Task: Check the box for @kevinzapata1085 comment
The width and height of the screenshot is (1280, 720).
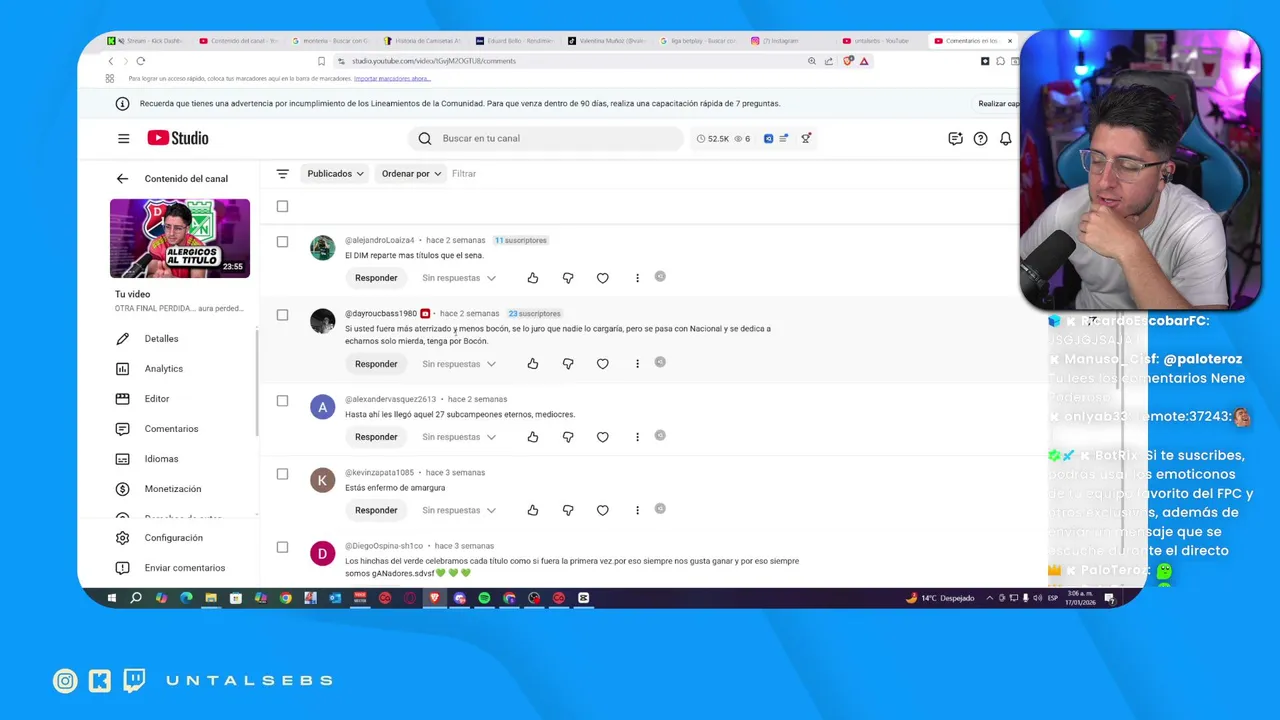Action: 282,474
